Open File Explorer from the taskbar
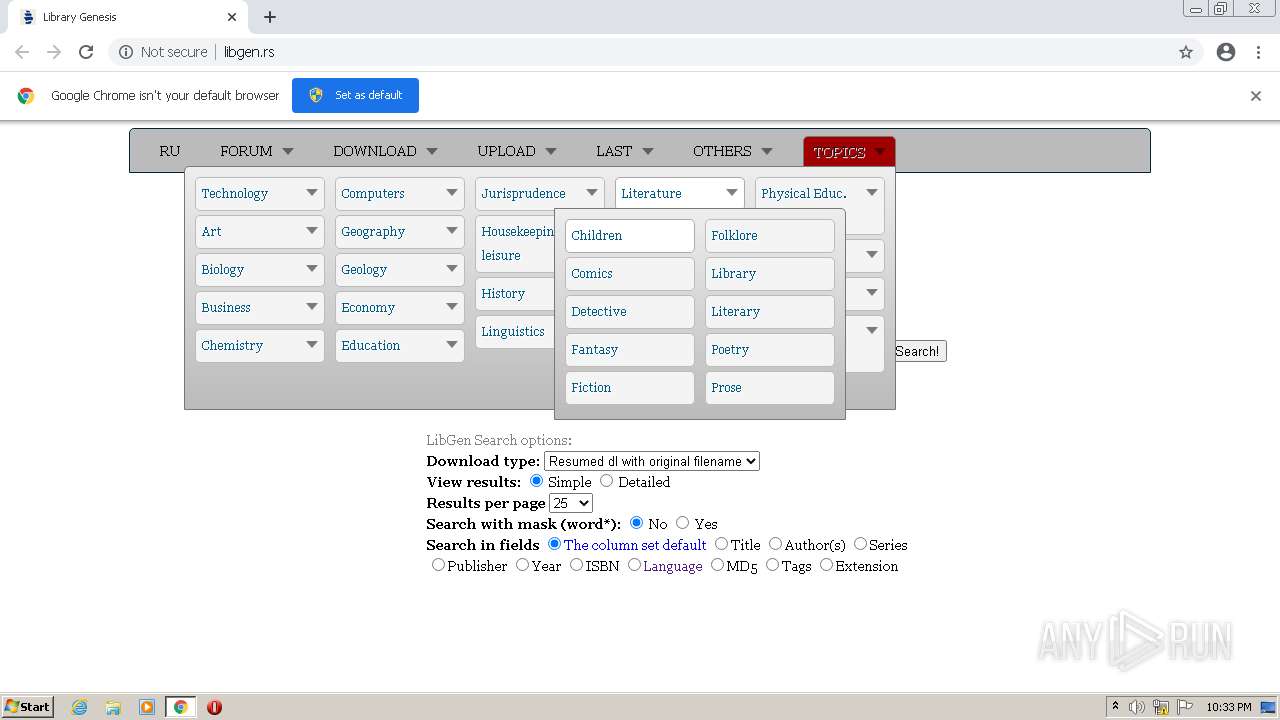 click(x=113, y=707)
